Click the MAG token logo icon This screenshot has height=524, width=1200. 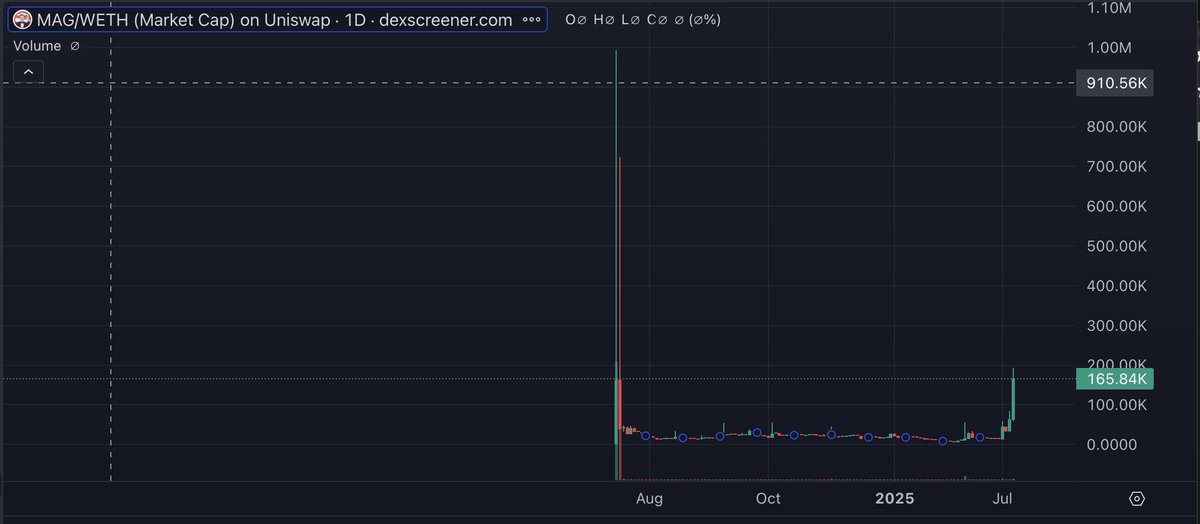(21, 20)
